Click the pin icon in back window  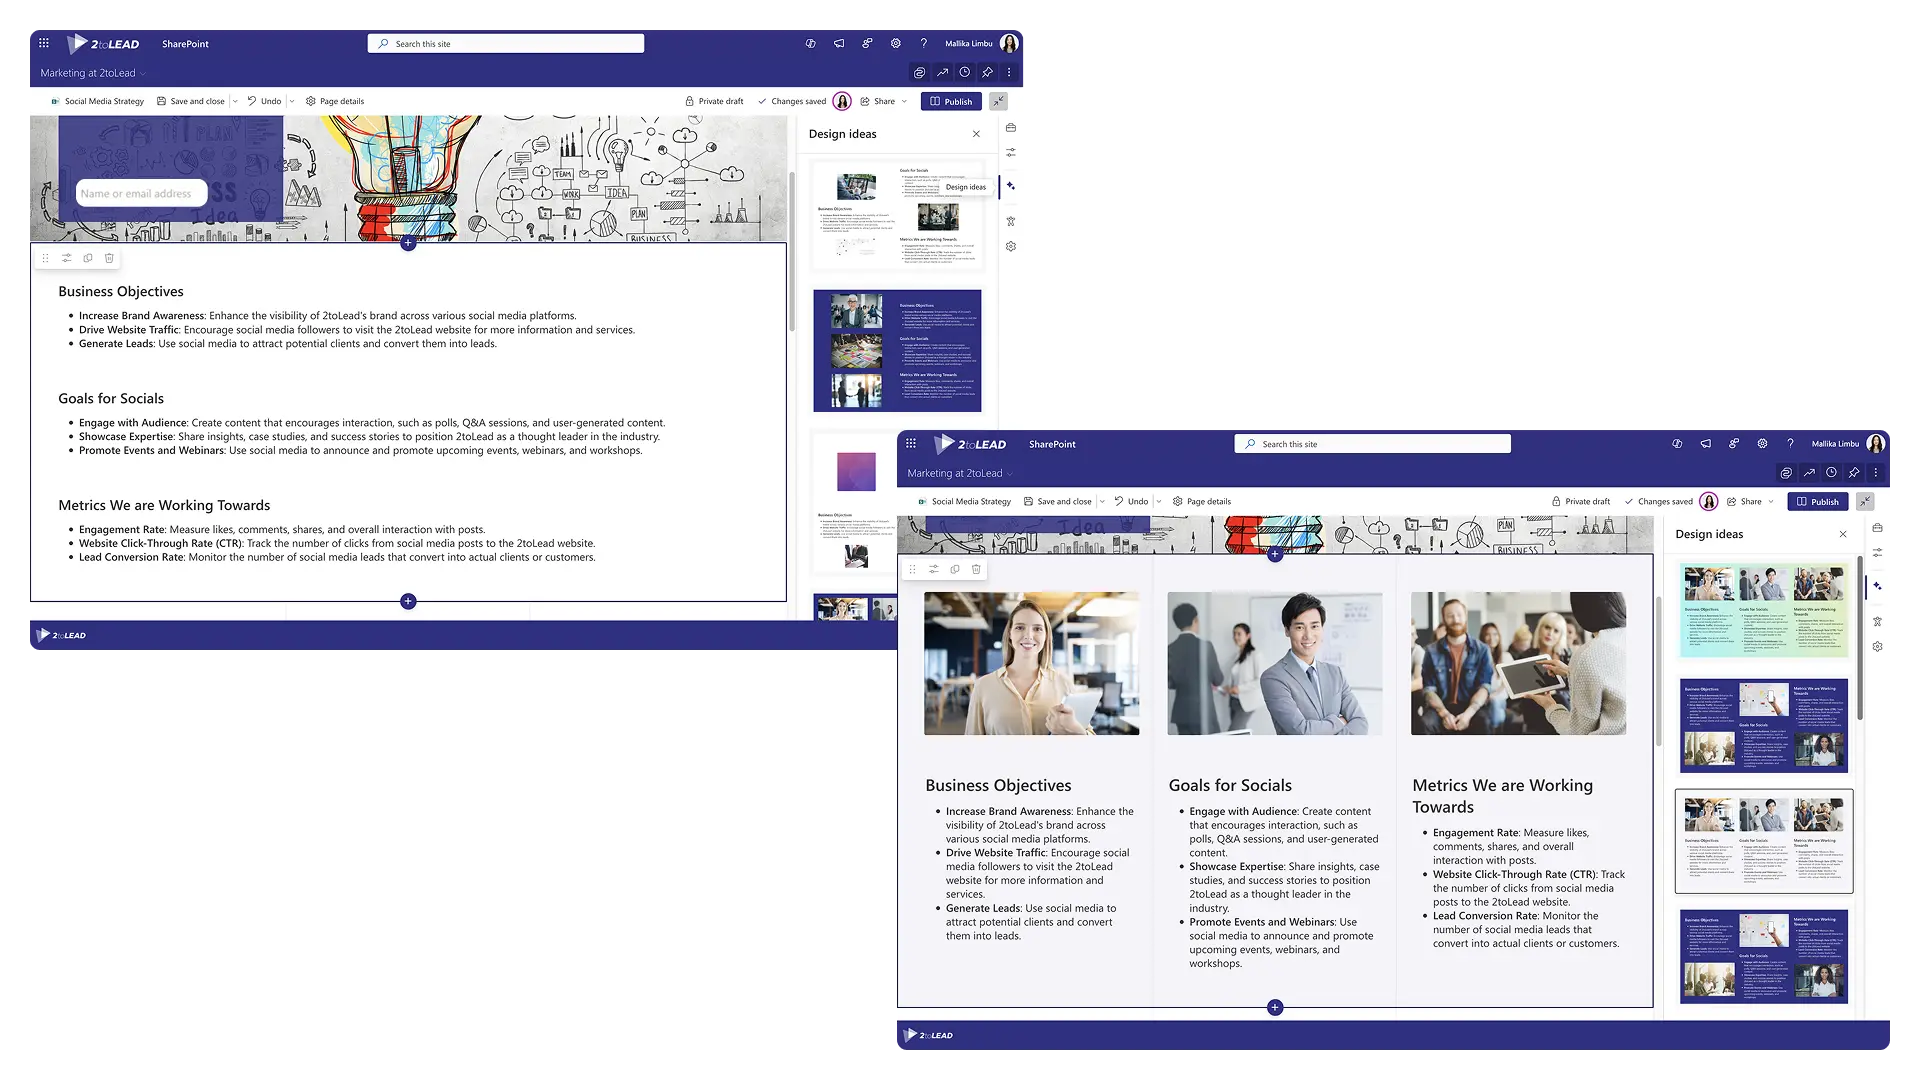(x=987, y=72)
